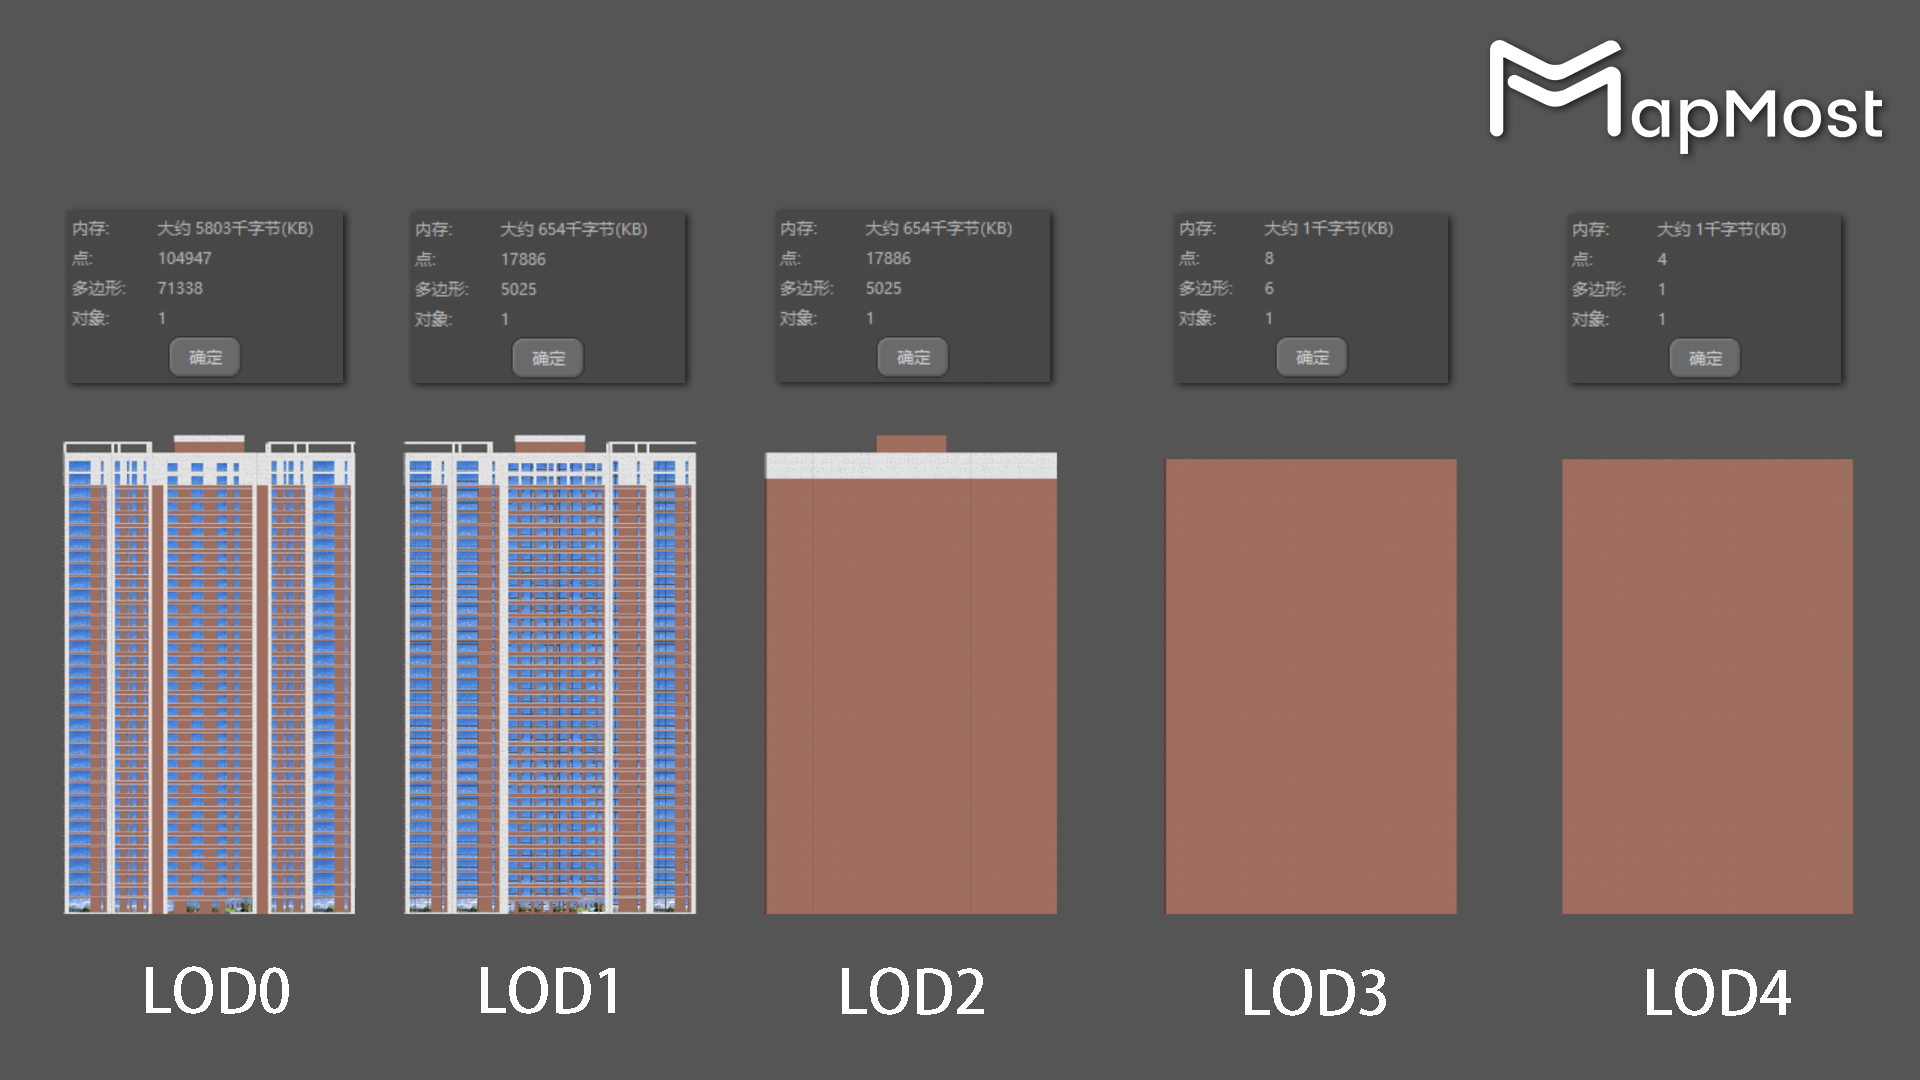The height and width of the screenshot is (1080, 1920).
Task: Click point count 8 in LOD3 dialog
Action: 1269,258
